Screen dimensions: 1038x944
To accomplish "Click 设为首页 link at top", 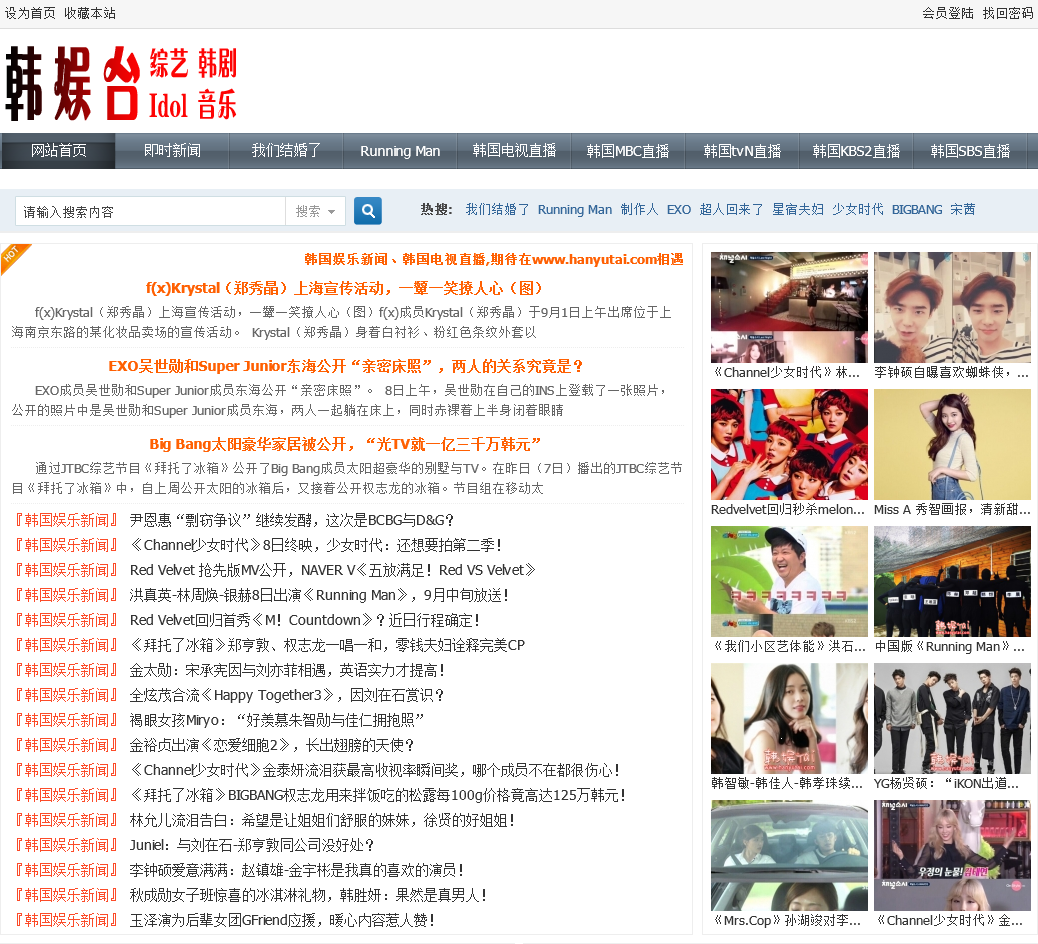I will coord(30,13).
